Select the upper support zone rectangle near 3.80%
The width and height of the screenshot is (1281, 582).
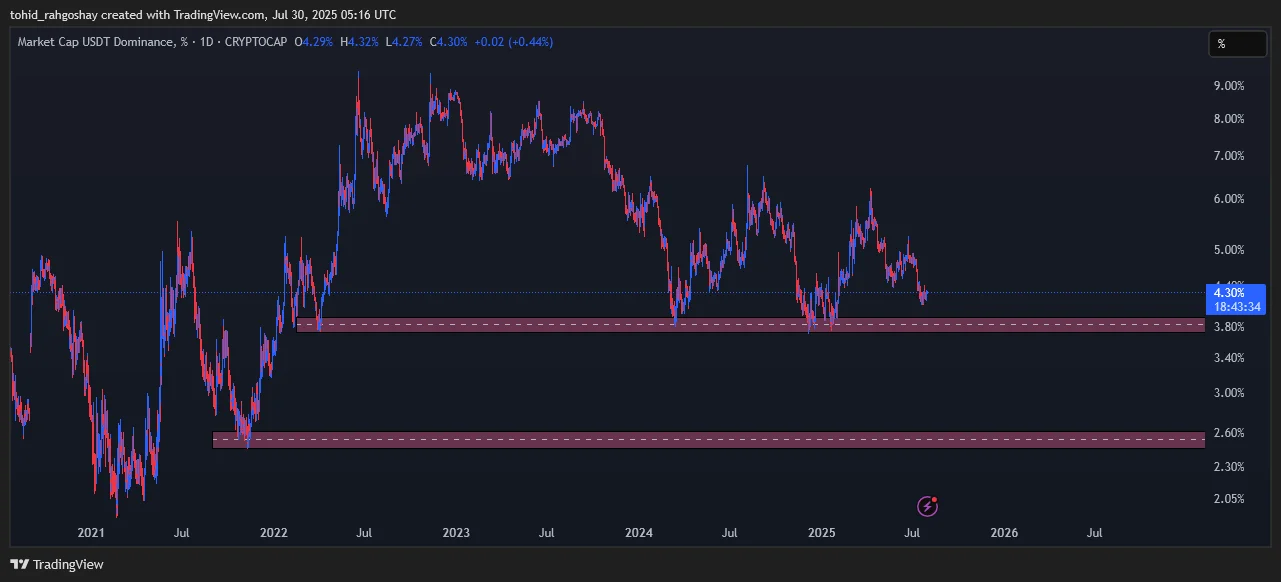coord(750,325)
